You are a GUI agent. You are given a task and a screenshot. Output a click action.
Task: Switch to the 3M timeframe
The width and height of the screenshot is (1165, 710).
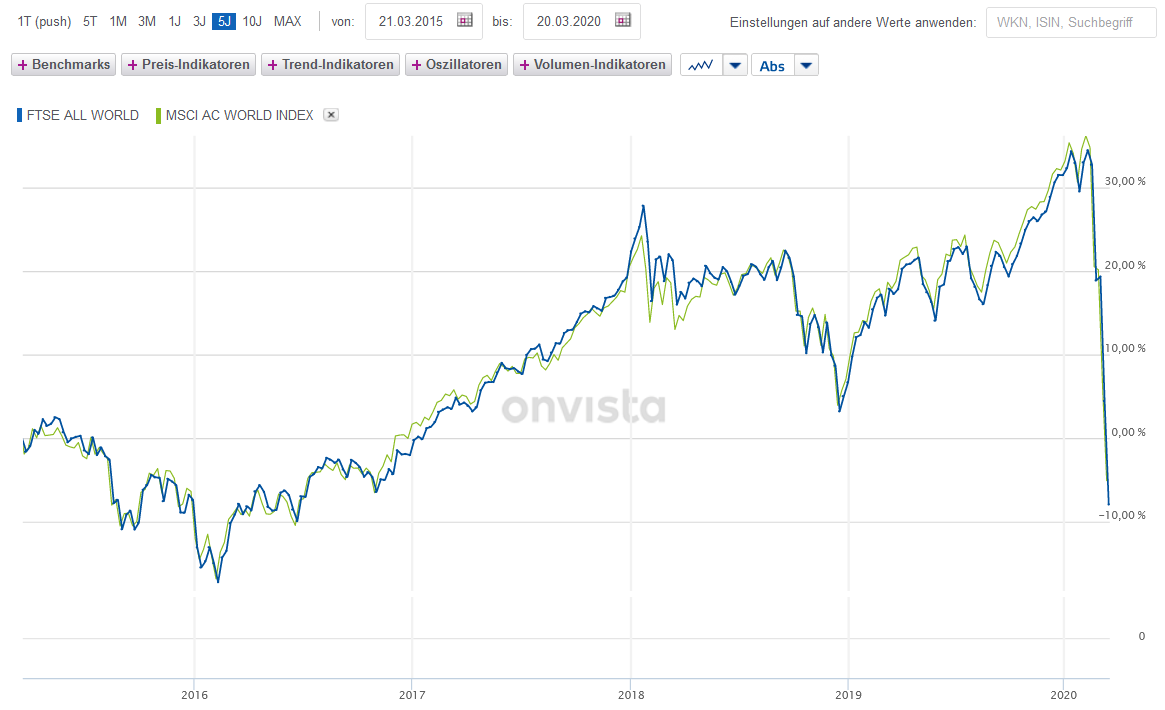147,22
